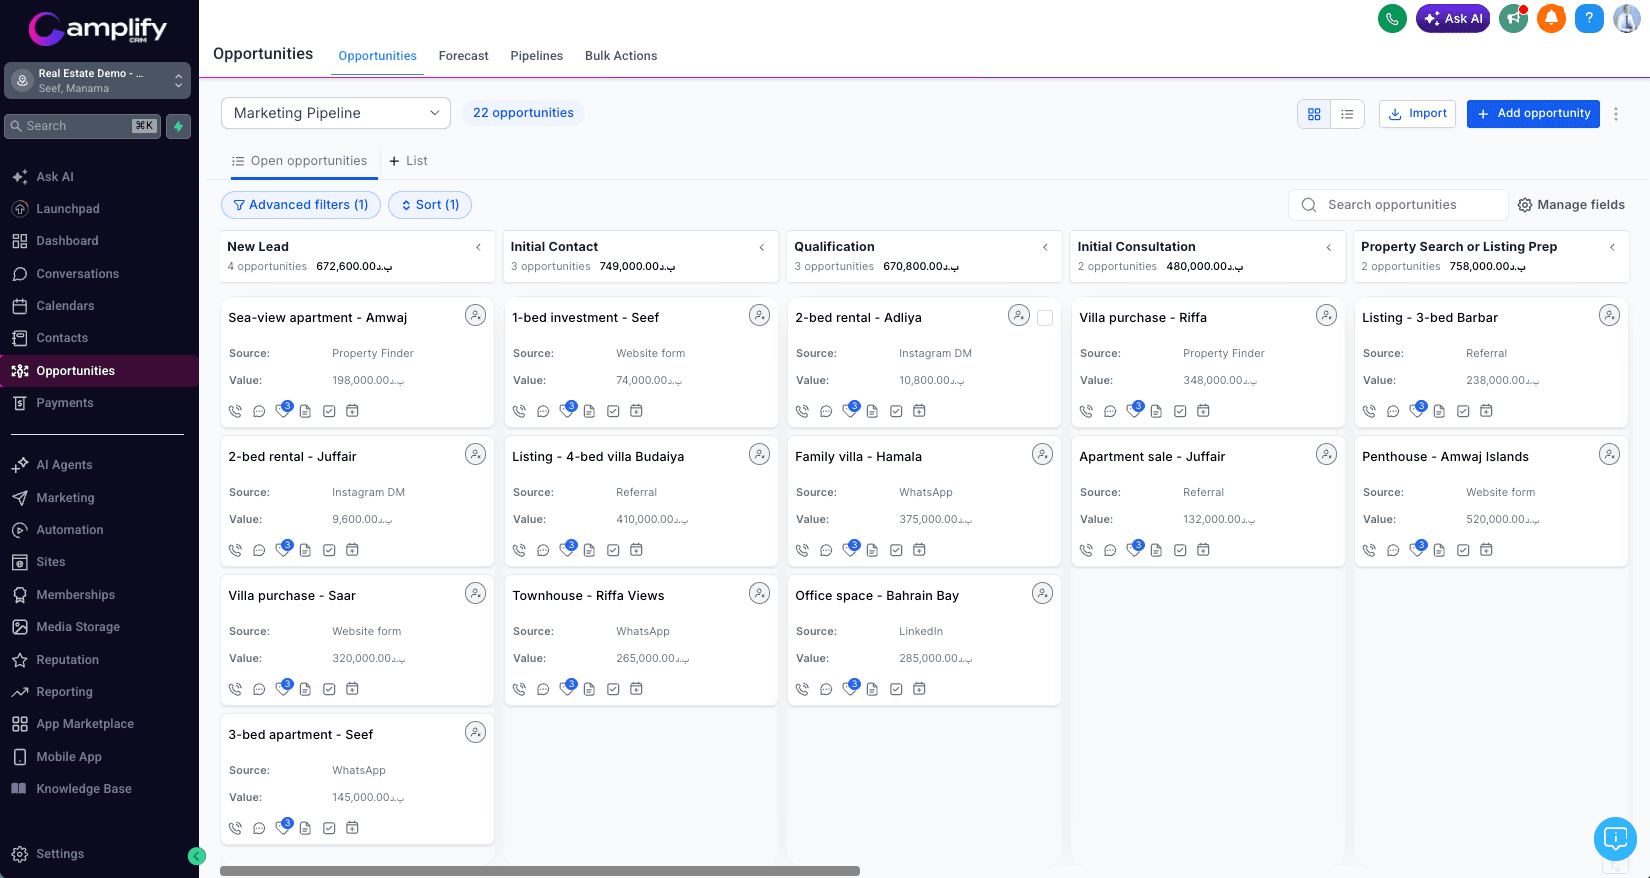Go to the Bulk Actions tab
This screenshot has height=878, width=1650.
[621, 56]
